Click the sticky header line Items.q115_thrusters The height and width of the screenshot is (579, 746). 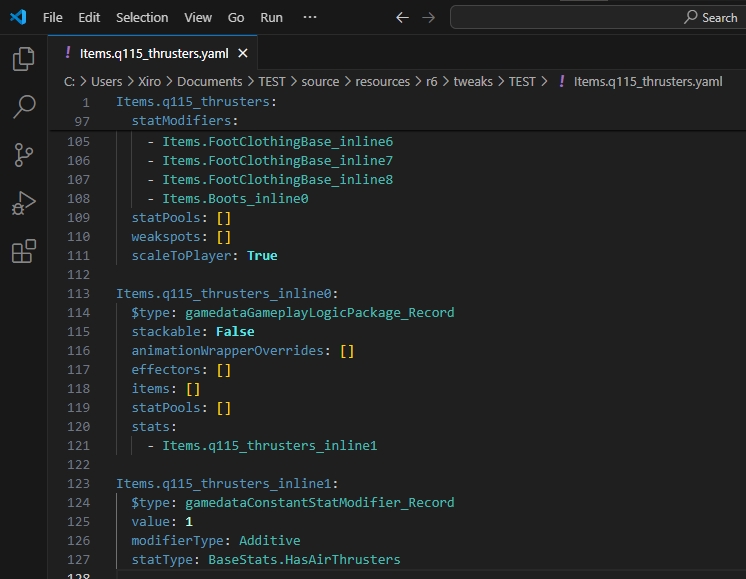[196, 102]
